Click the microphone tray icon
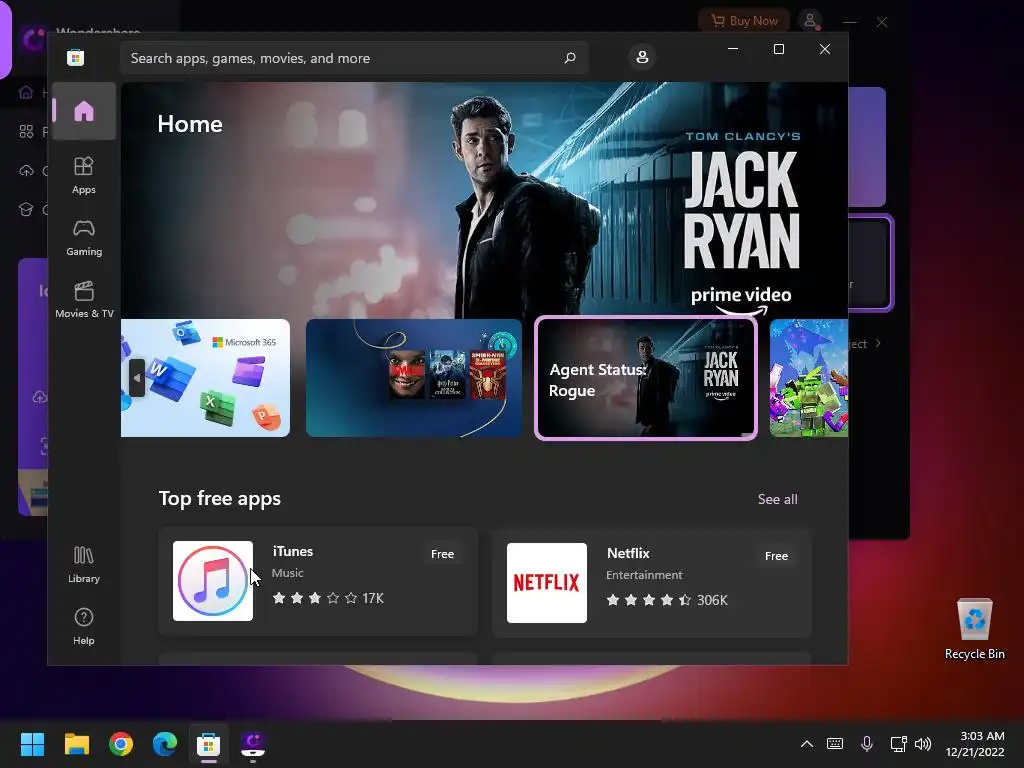This screenshot has width=1024, height=768. (x=867, y=744)
